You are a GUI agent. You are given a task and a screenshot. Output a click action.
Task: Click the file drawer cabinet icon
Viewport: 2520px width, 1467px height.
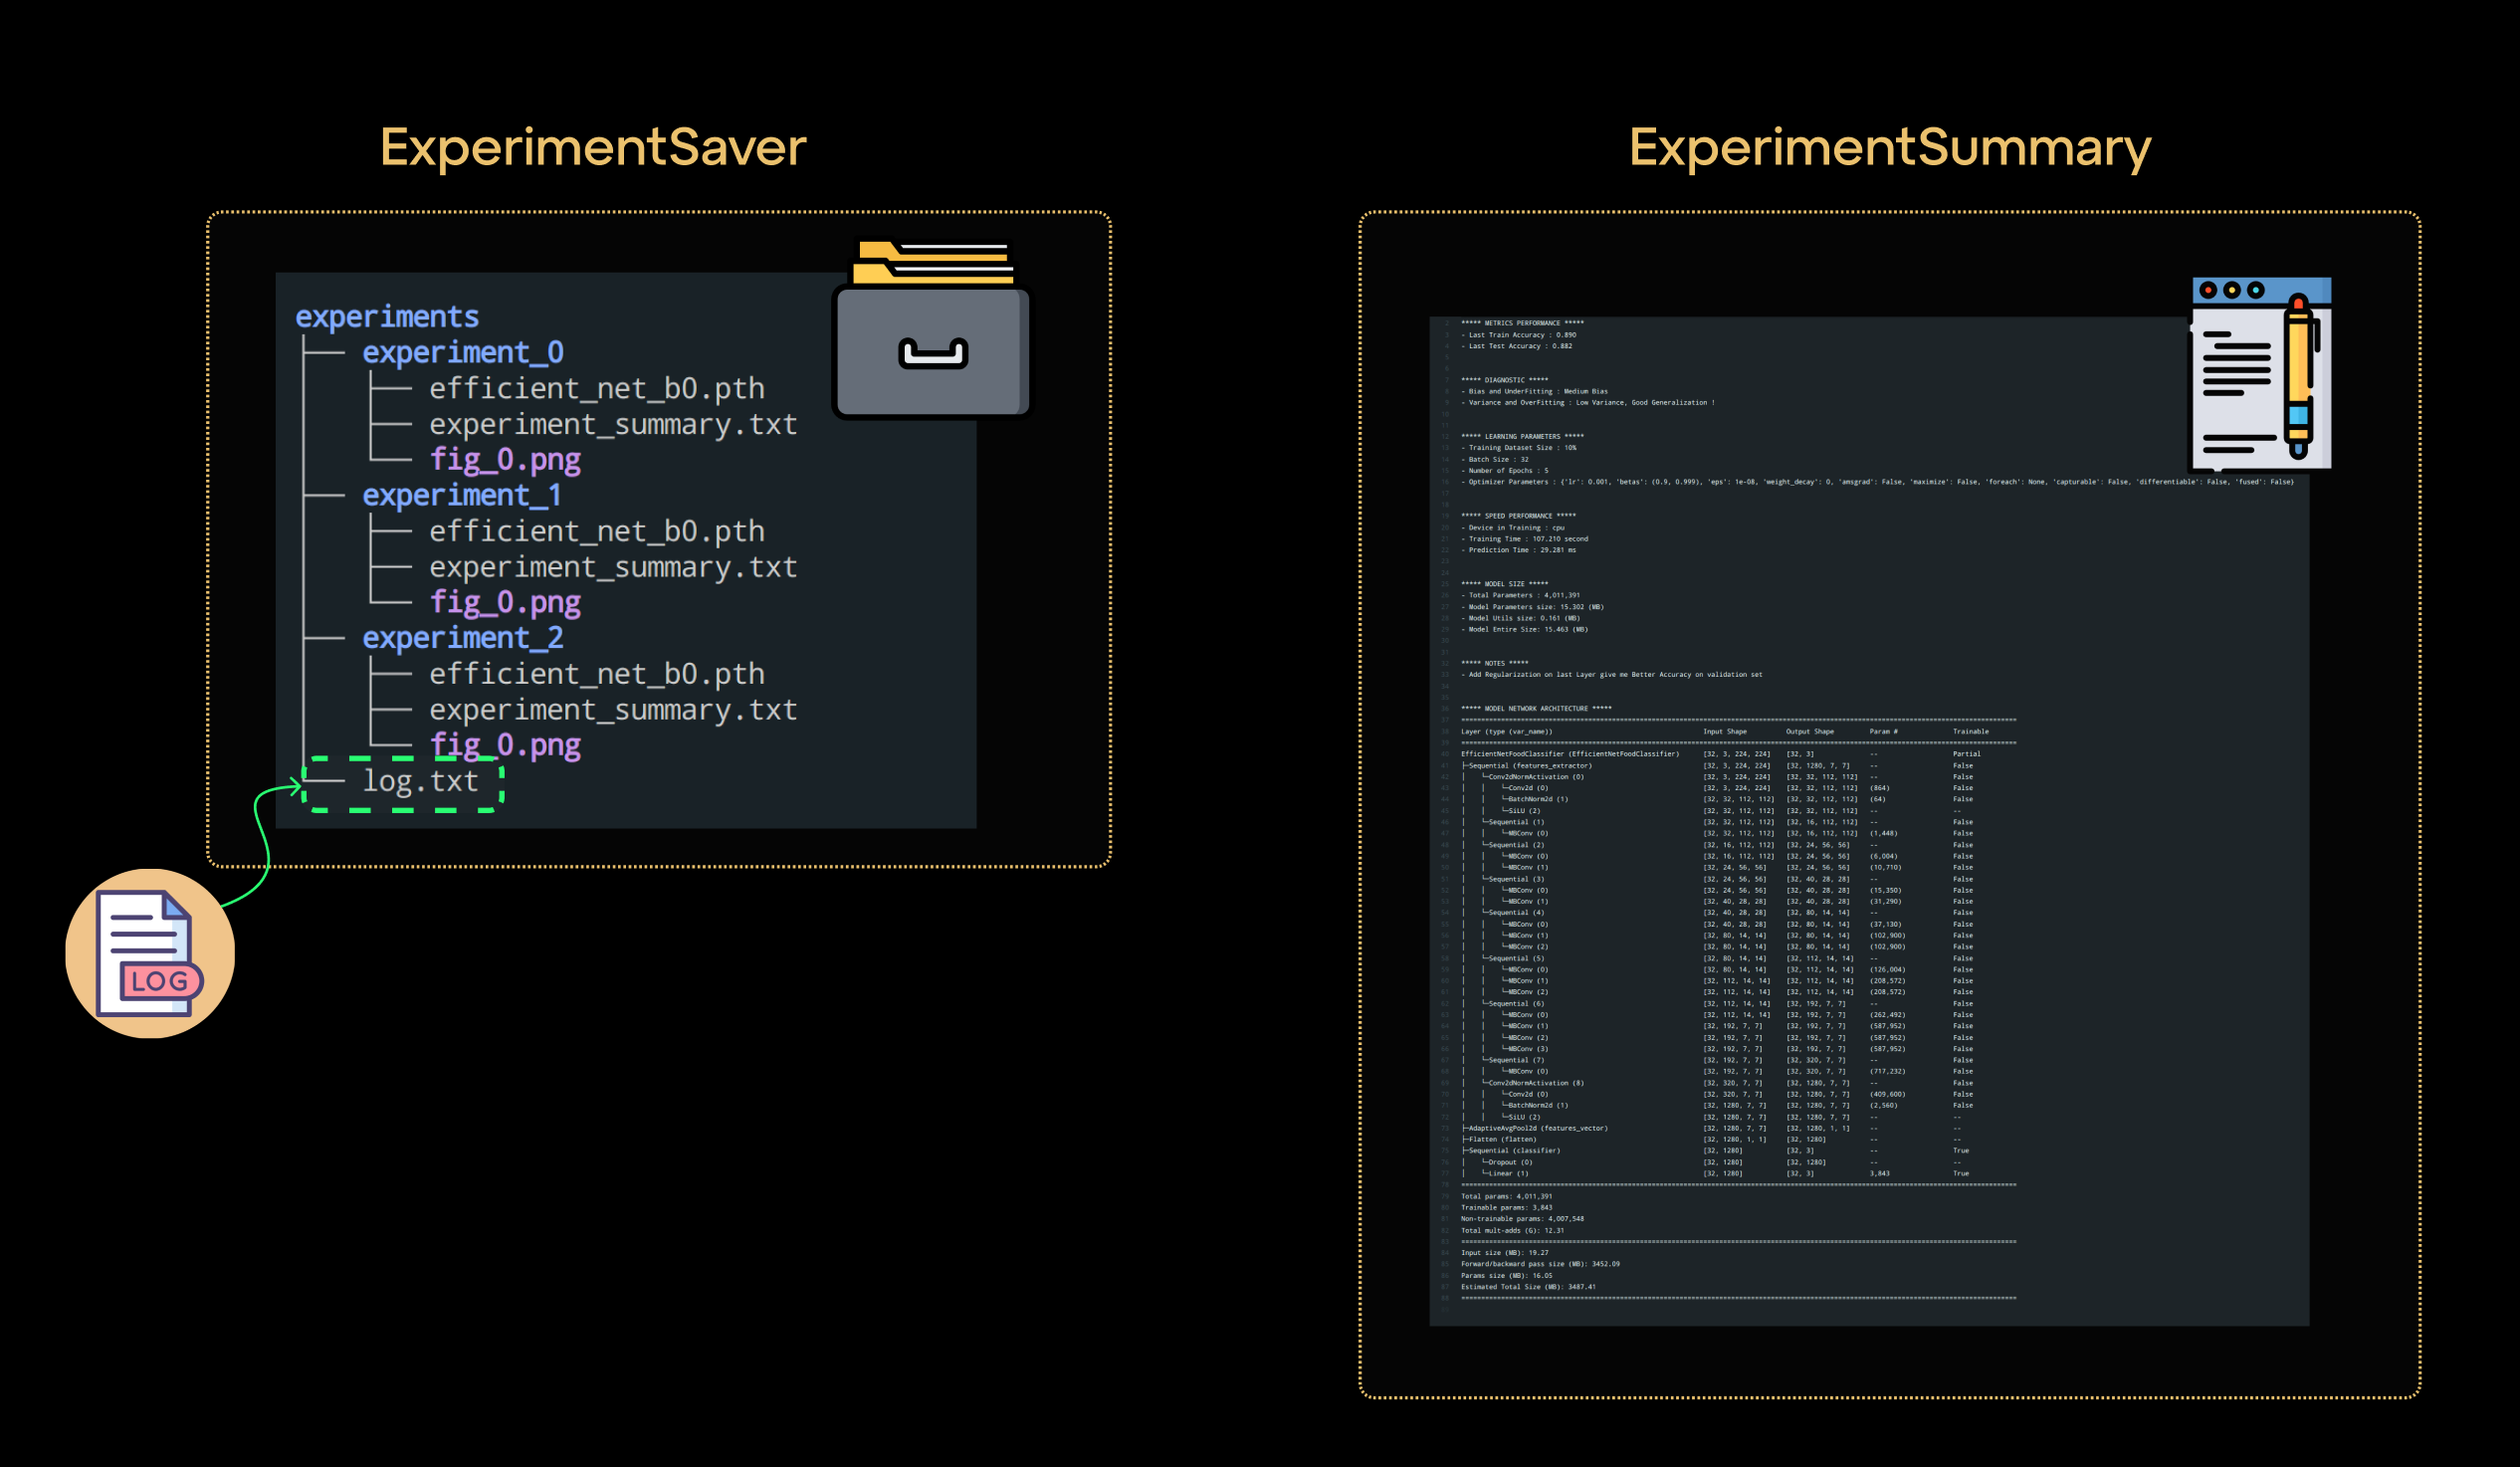931,352
